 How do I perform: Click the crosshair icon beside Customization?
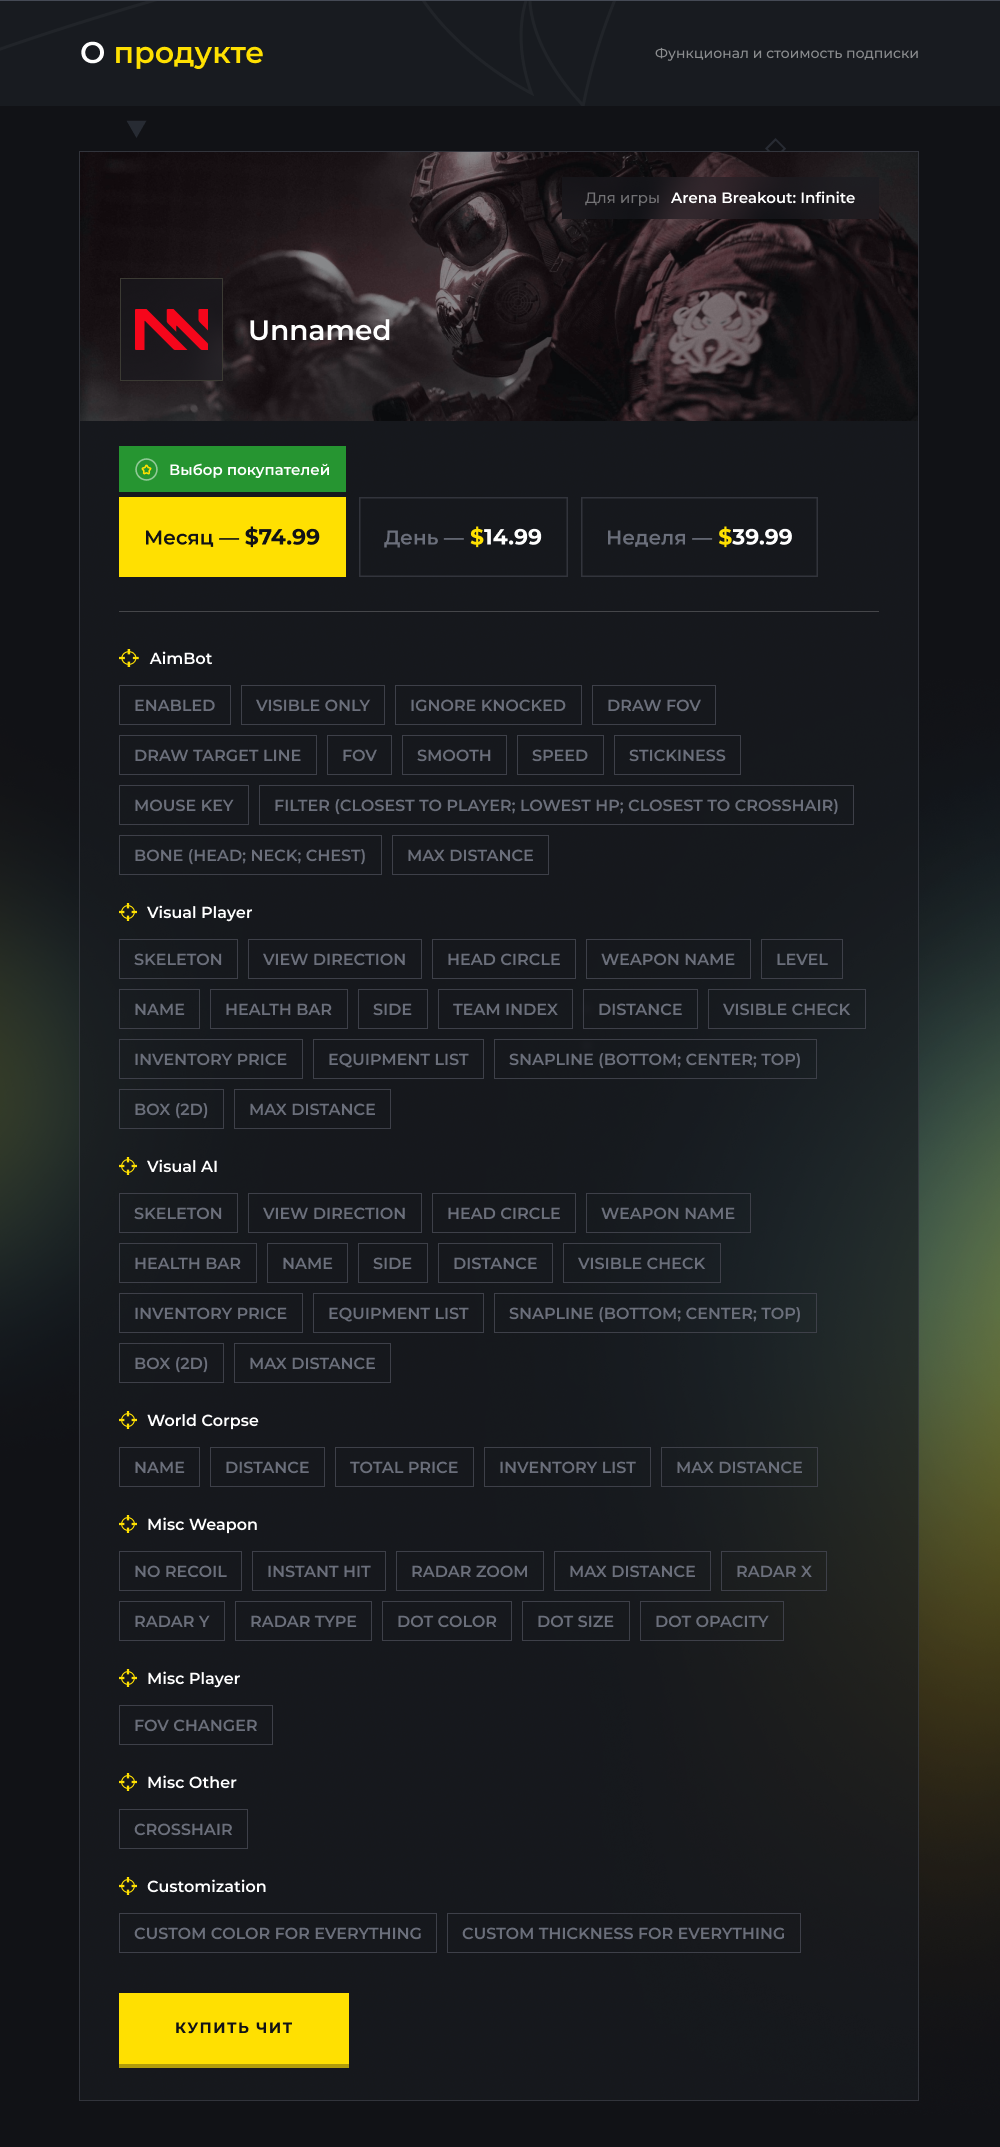pos(128,1886)
